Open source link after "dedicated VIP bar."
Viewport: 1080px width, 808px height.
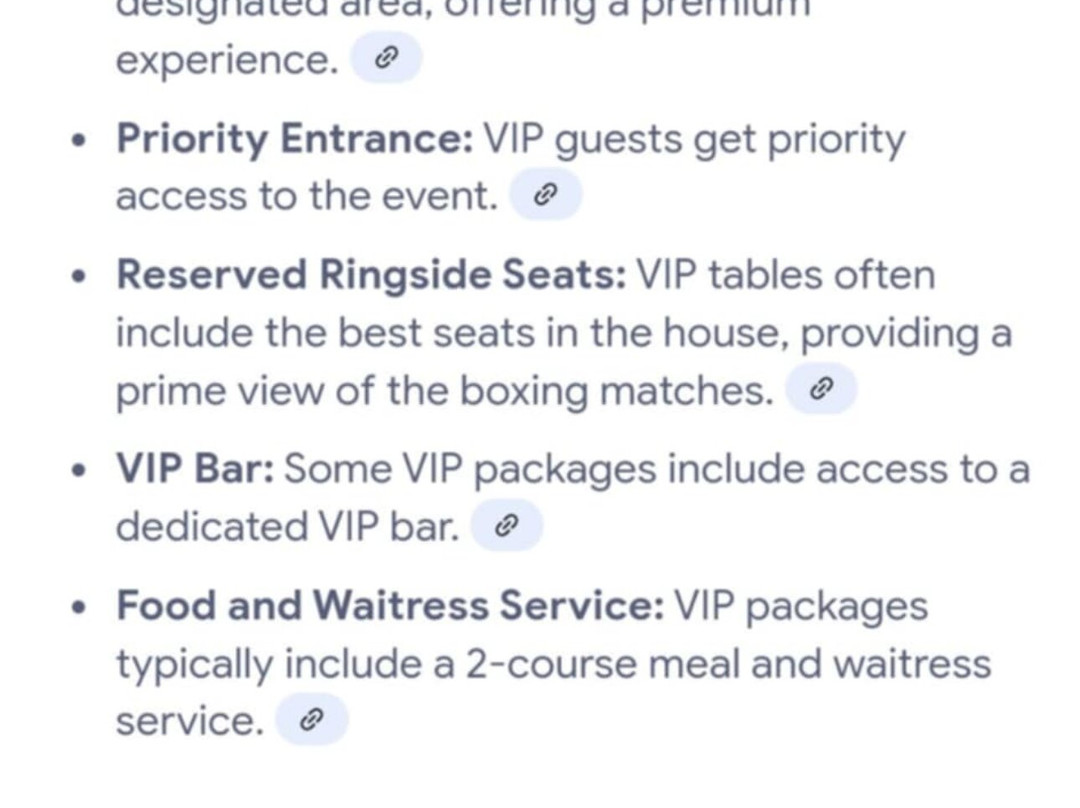506,525
